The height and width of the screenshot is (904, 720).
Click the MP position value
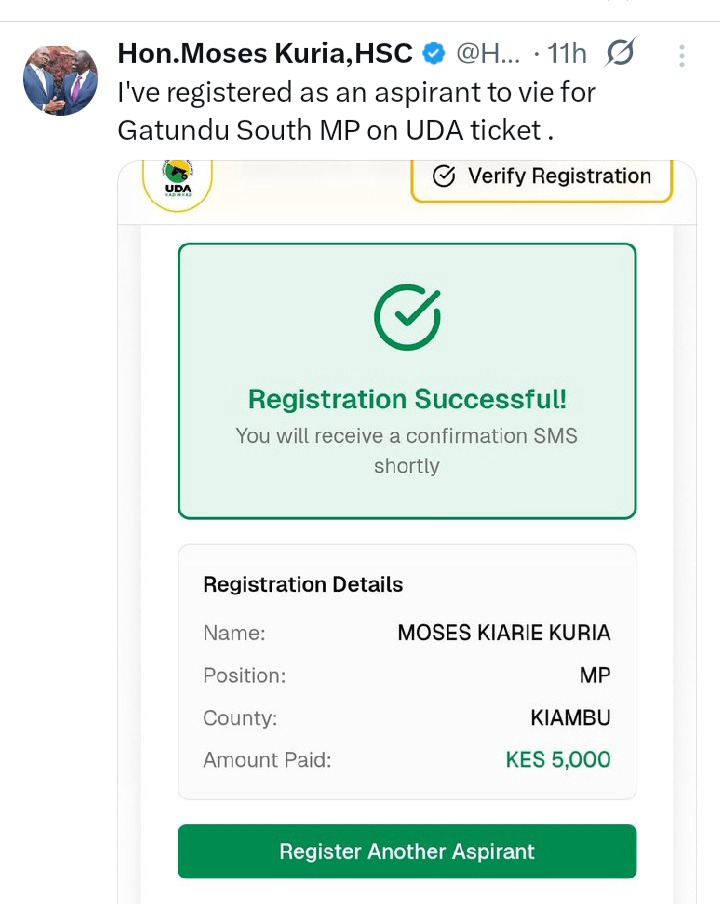pos(595,676)
